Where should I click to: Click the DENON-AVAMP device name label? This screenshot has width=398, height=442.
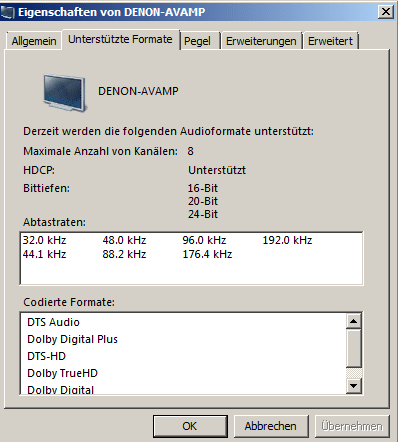(x=138, y=91)
